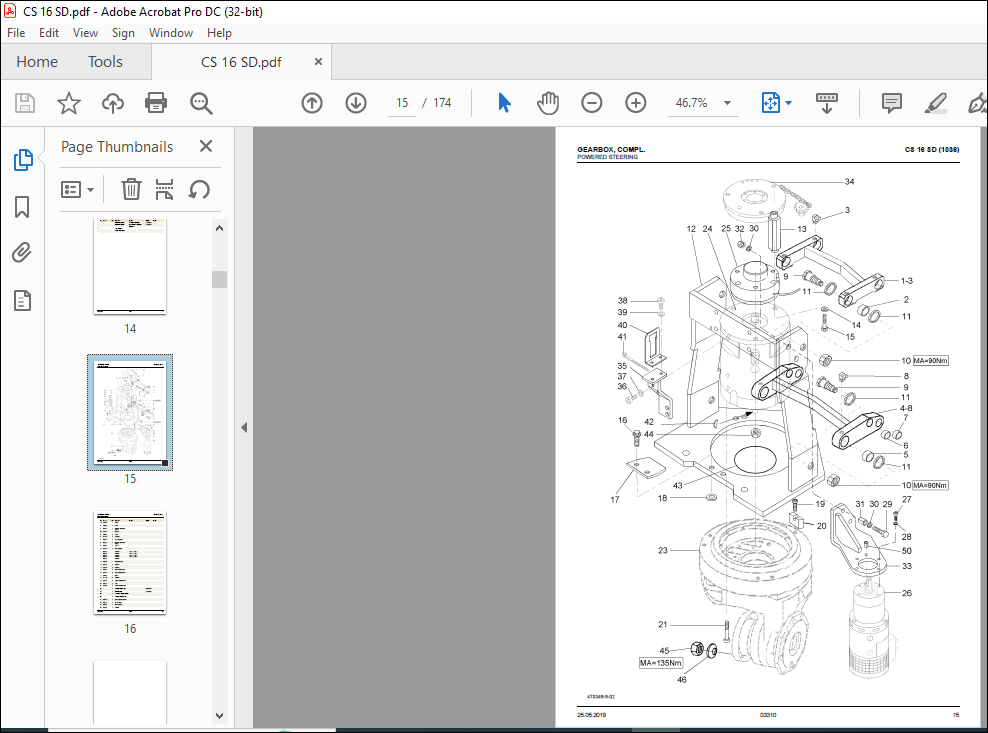
Task: Go to previous page arrow
Action: coord(312,103)
